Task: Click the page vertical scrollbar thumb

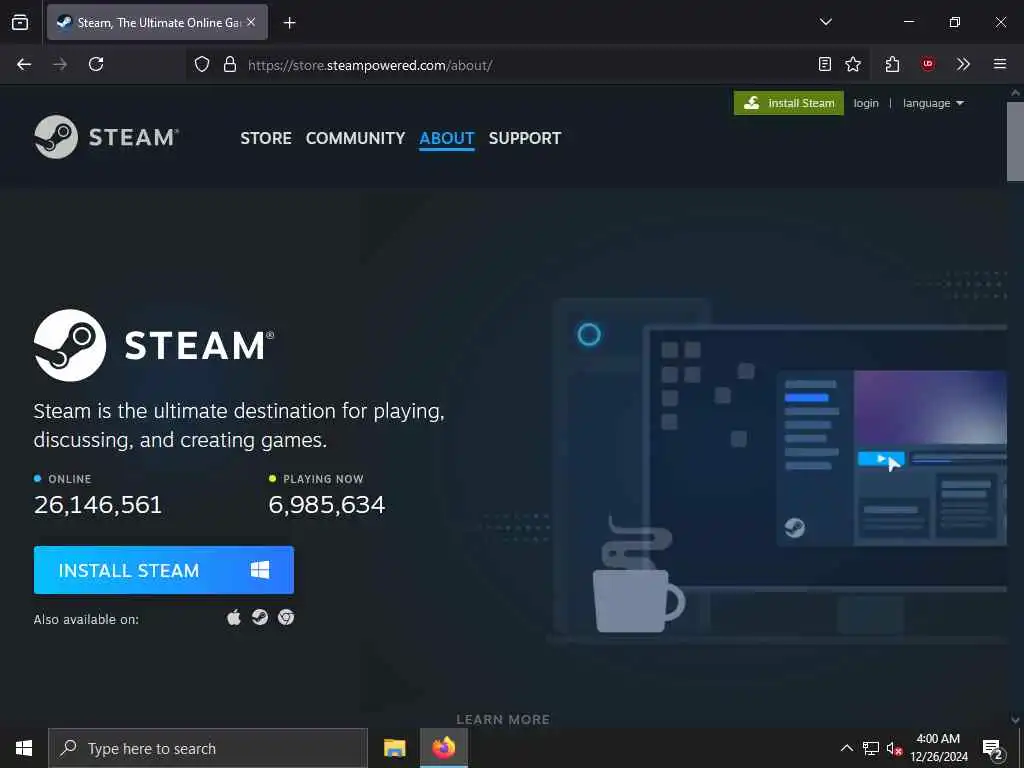Action: tap(1016, 140)
